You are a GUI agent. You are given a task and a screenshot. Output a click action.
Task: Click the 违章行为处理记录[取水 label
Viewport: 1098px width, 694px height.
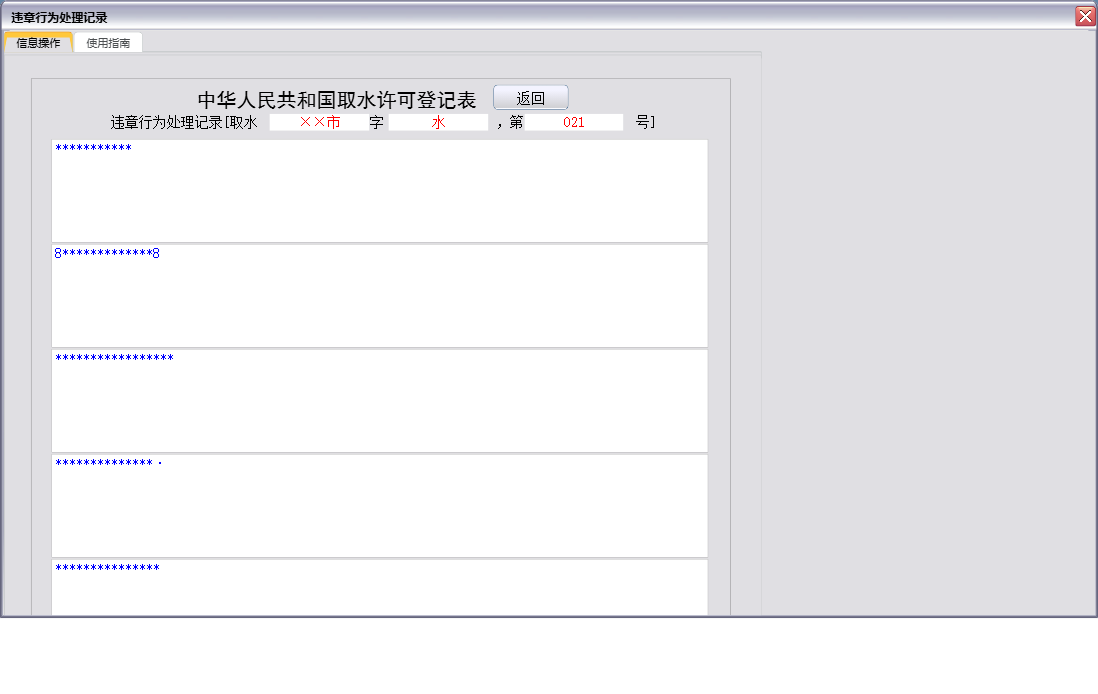(184, 123)
